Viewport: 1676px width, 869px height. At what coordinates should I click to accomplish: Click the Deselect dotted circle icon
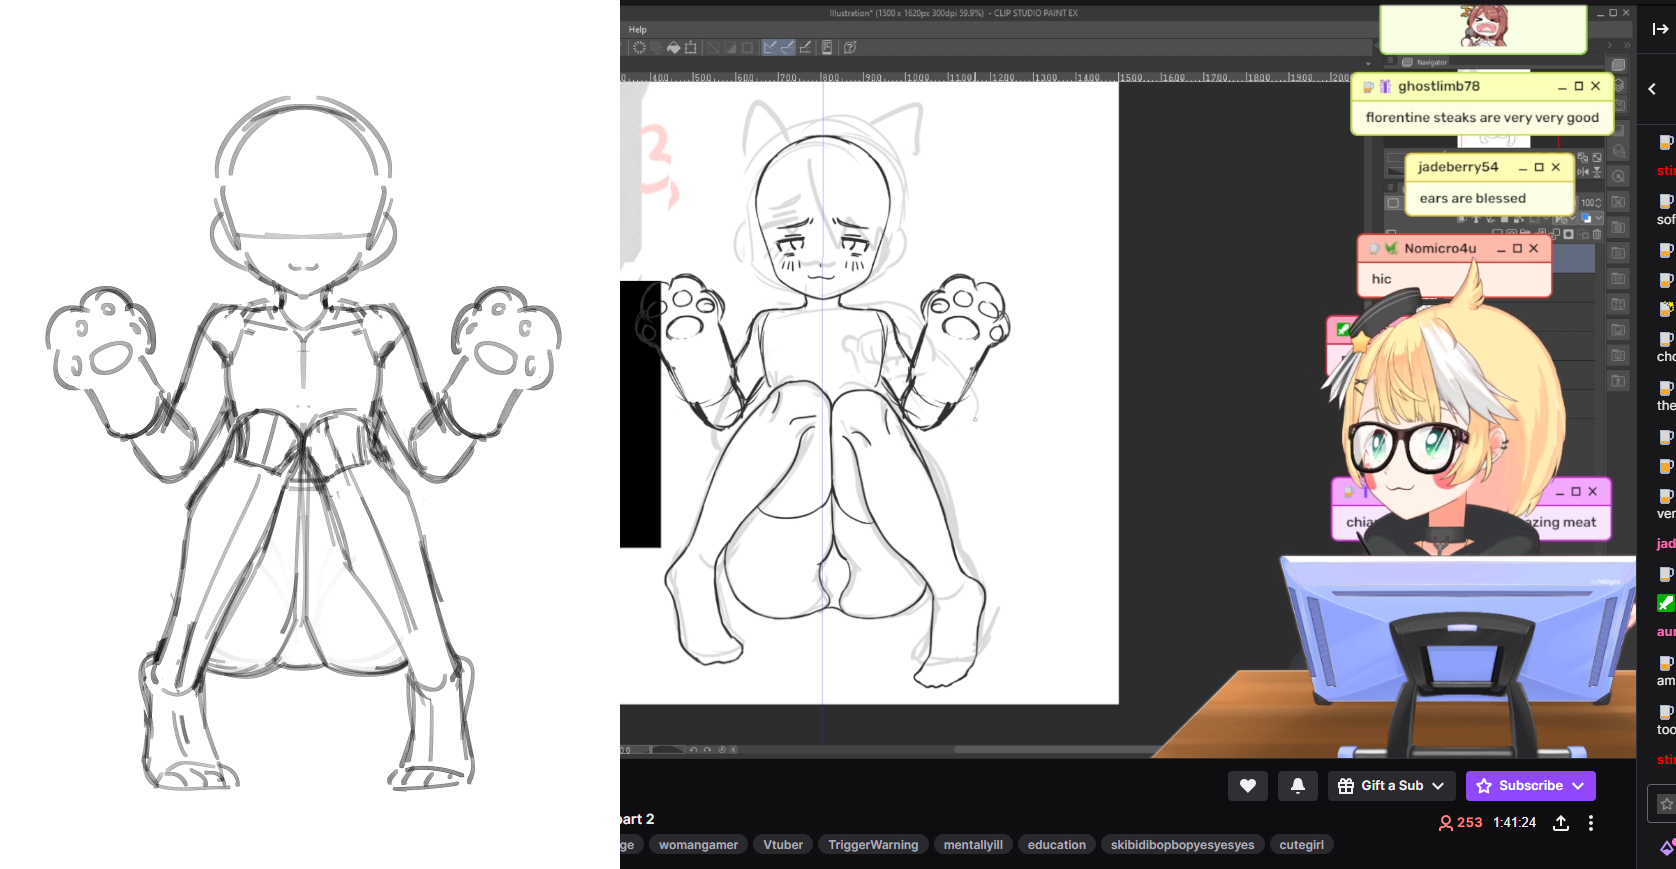[639, 48]
